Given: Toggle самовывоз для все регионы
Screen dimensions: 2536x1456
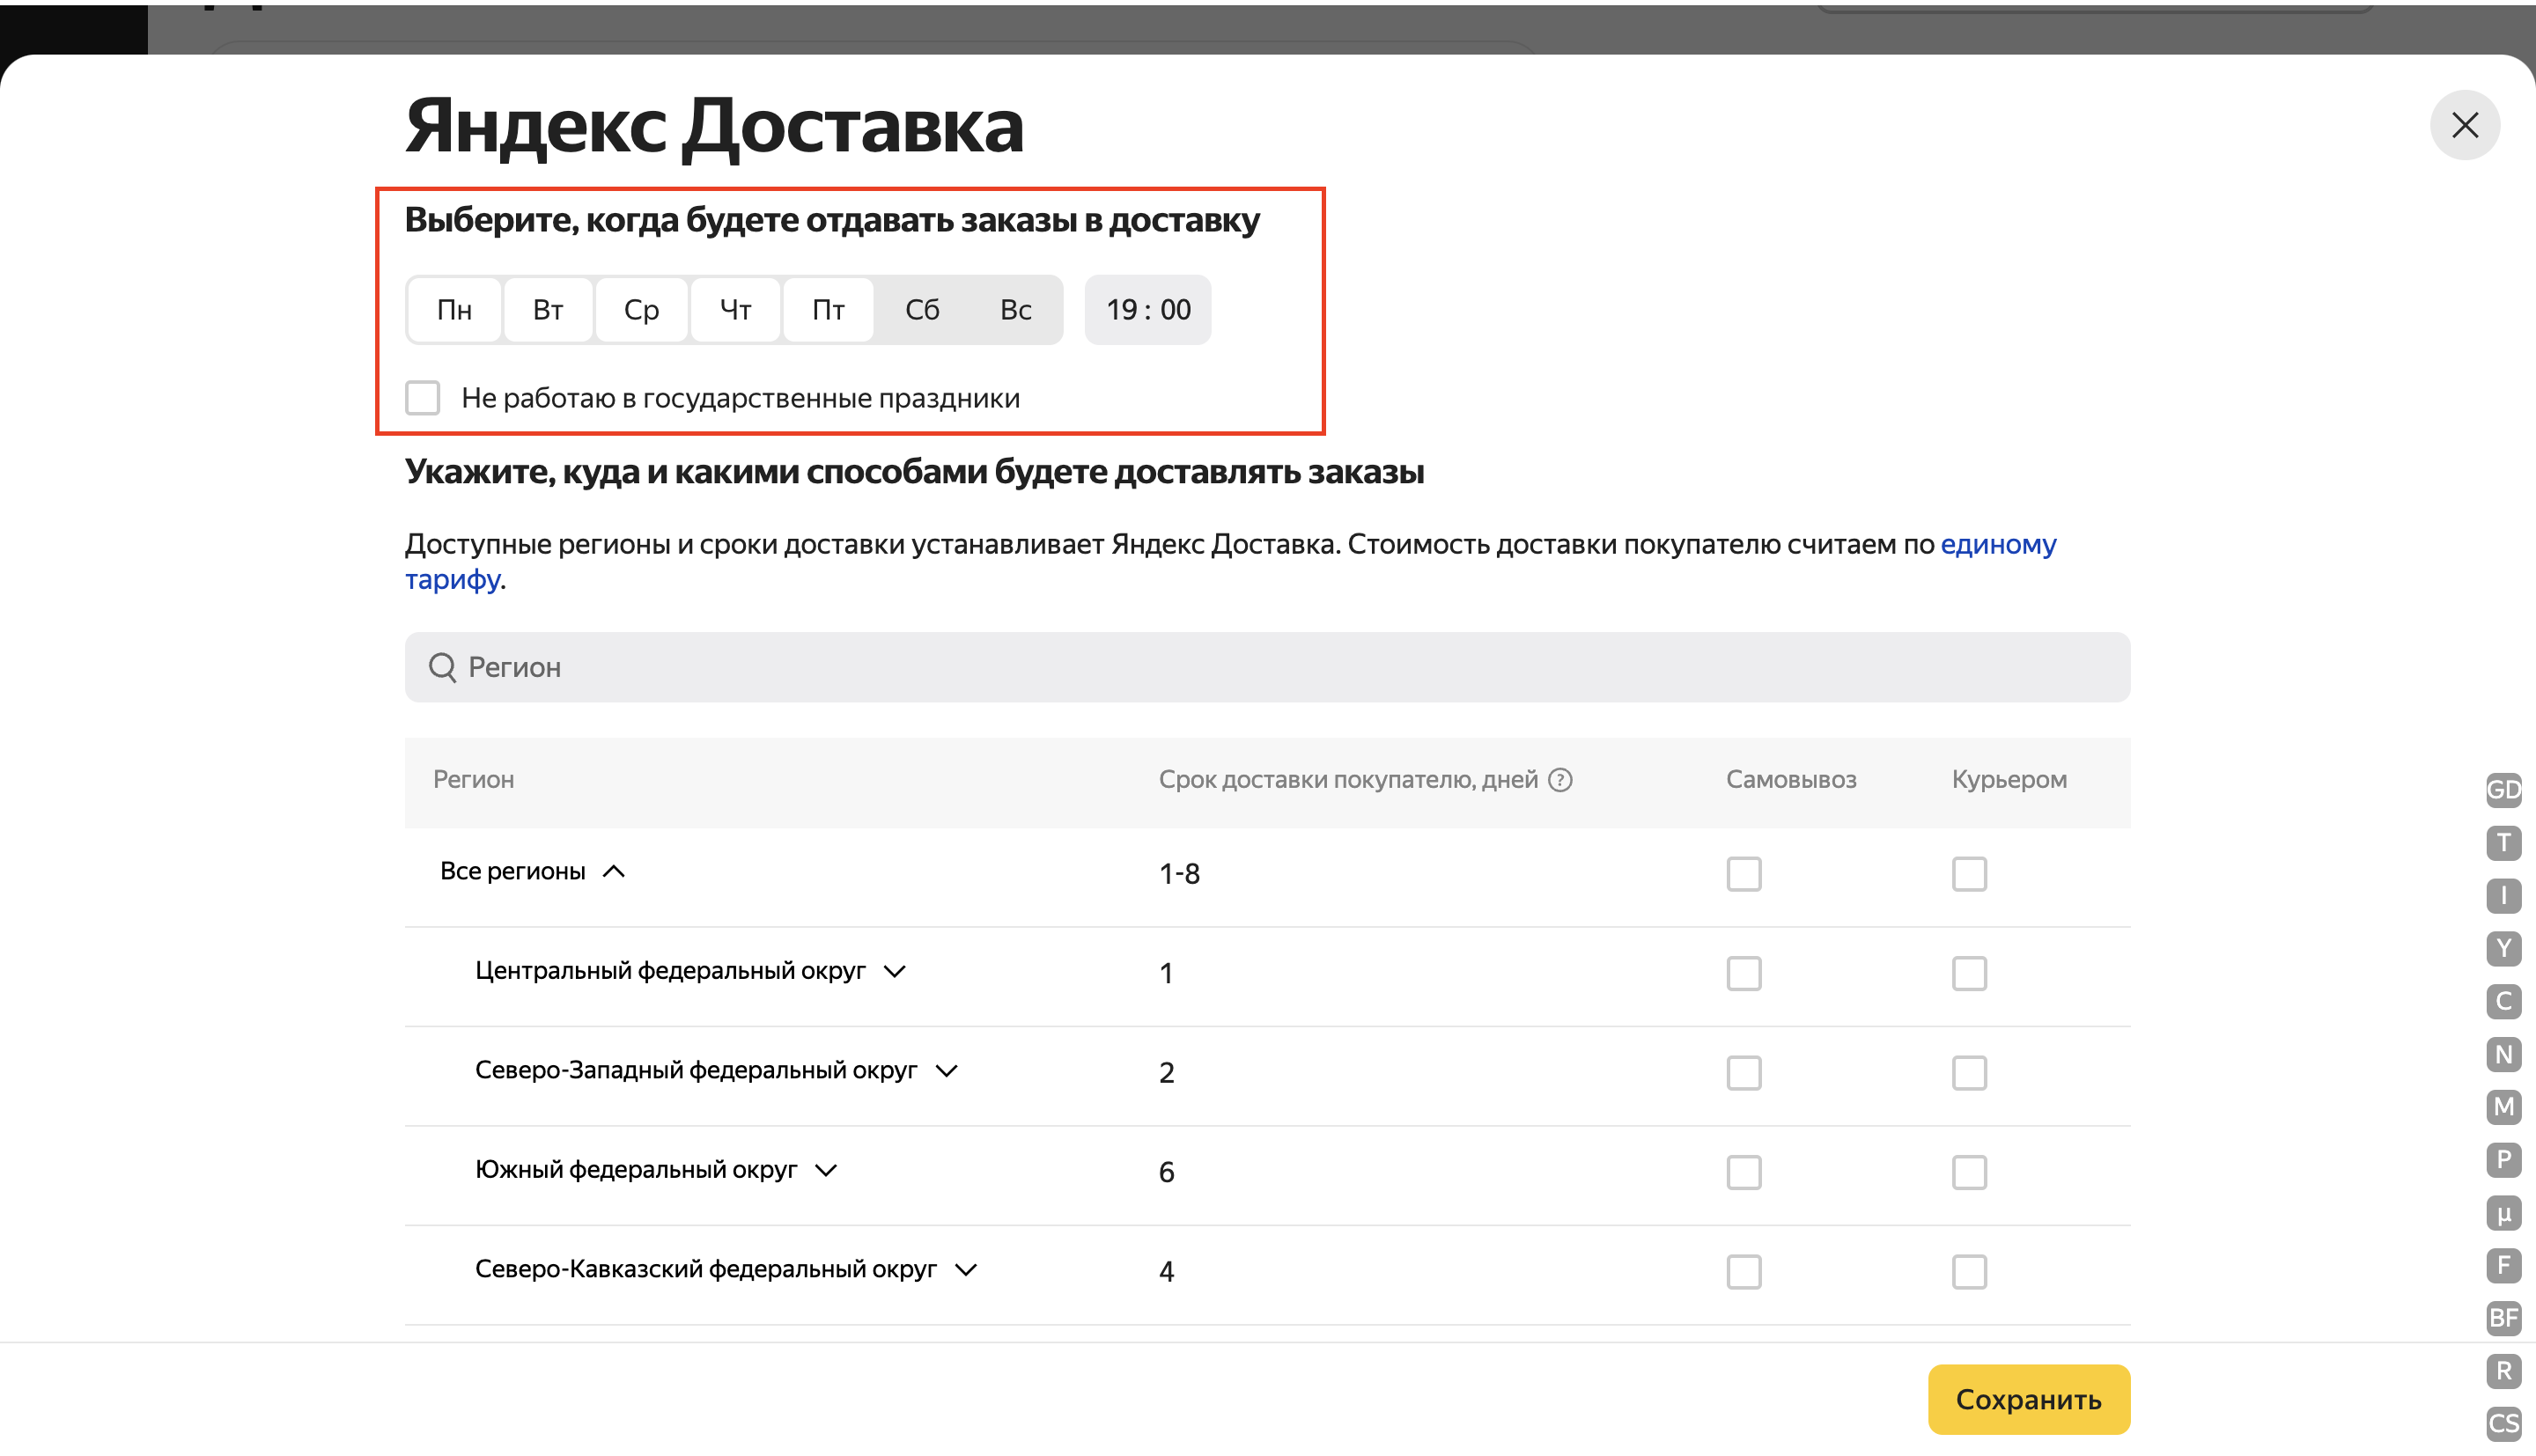Looking at the screenshot, I should [x=1742, y=872].
